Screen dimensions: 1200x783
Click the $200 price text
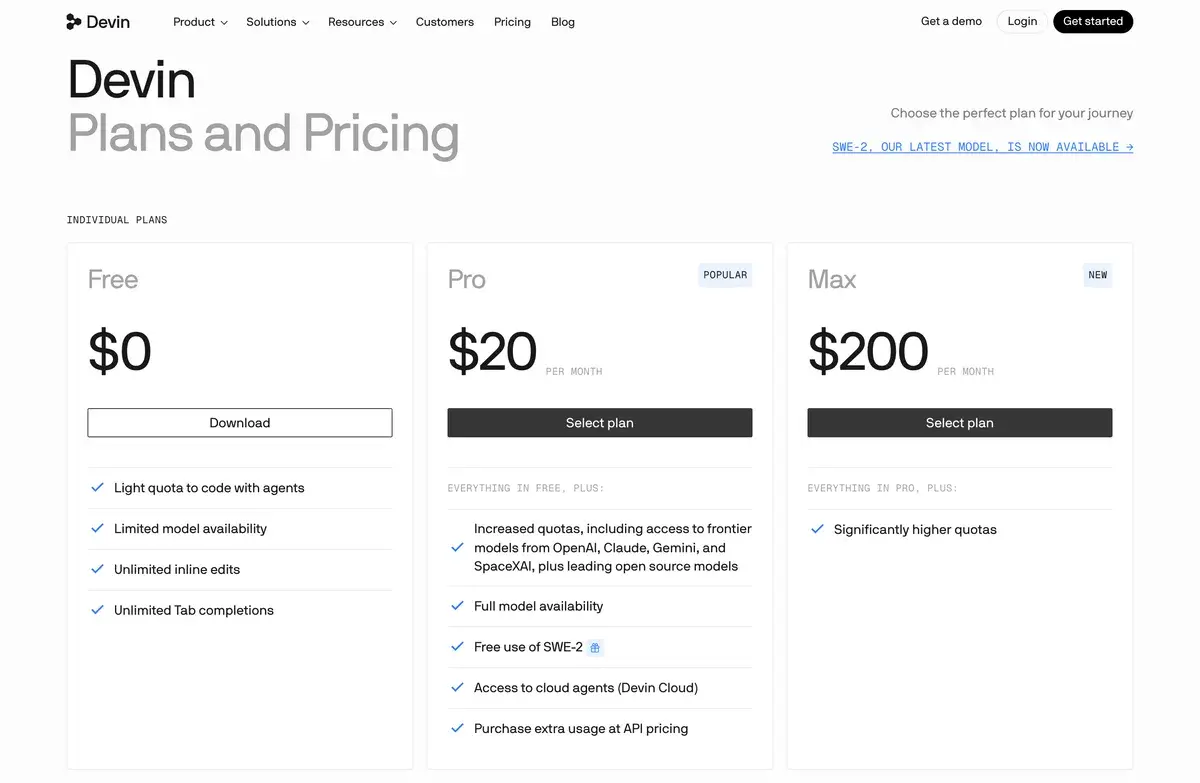pyautogui.click(x=868, y=351)
